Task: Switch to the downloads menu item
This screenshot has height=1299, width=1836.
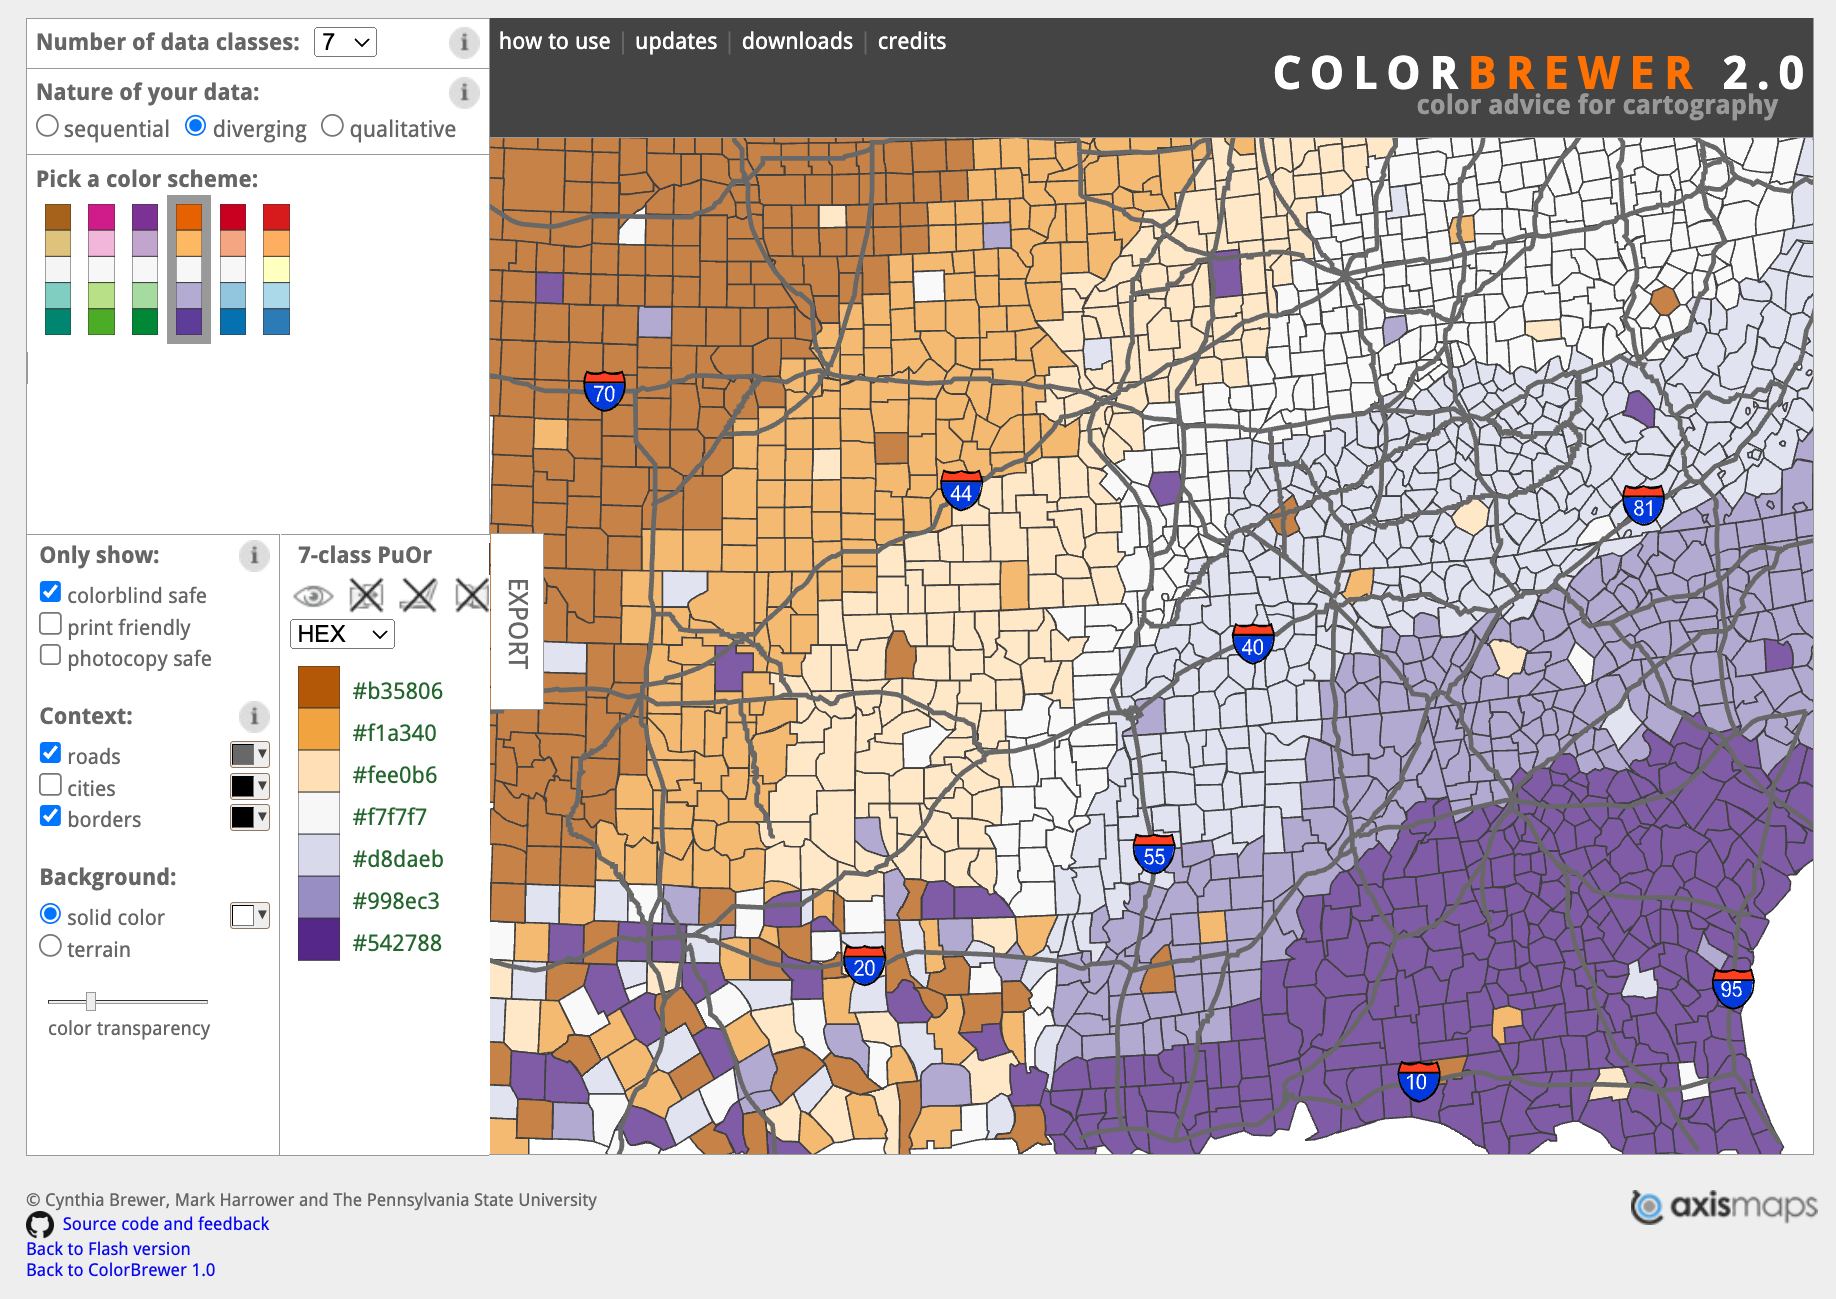Action: (x=797, y=41)
